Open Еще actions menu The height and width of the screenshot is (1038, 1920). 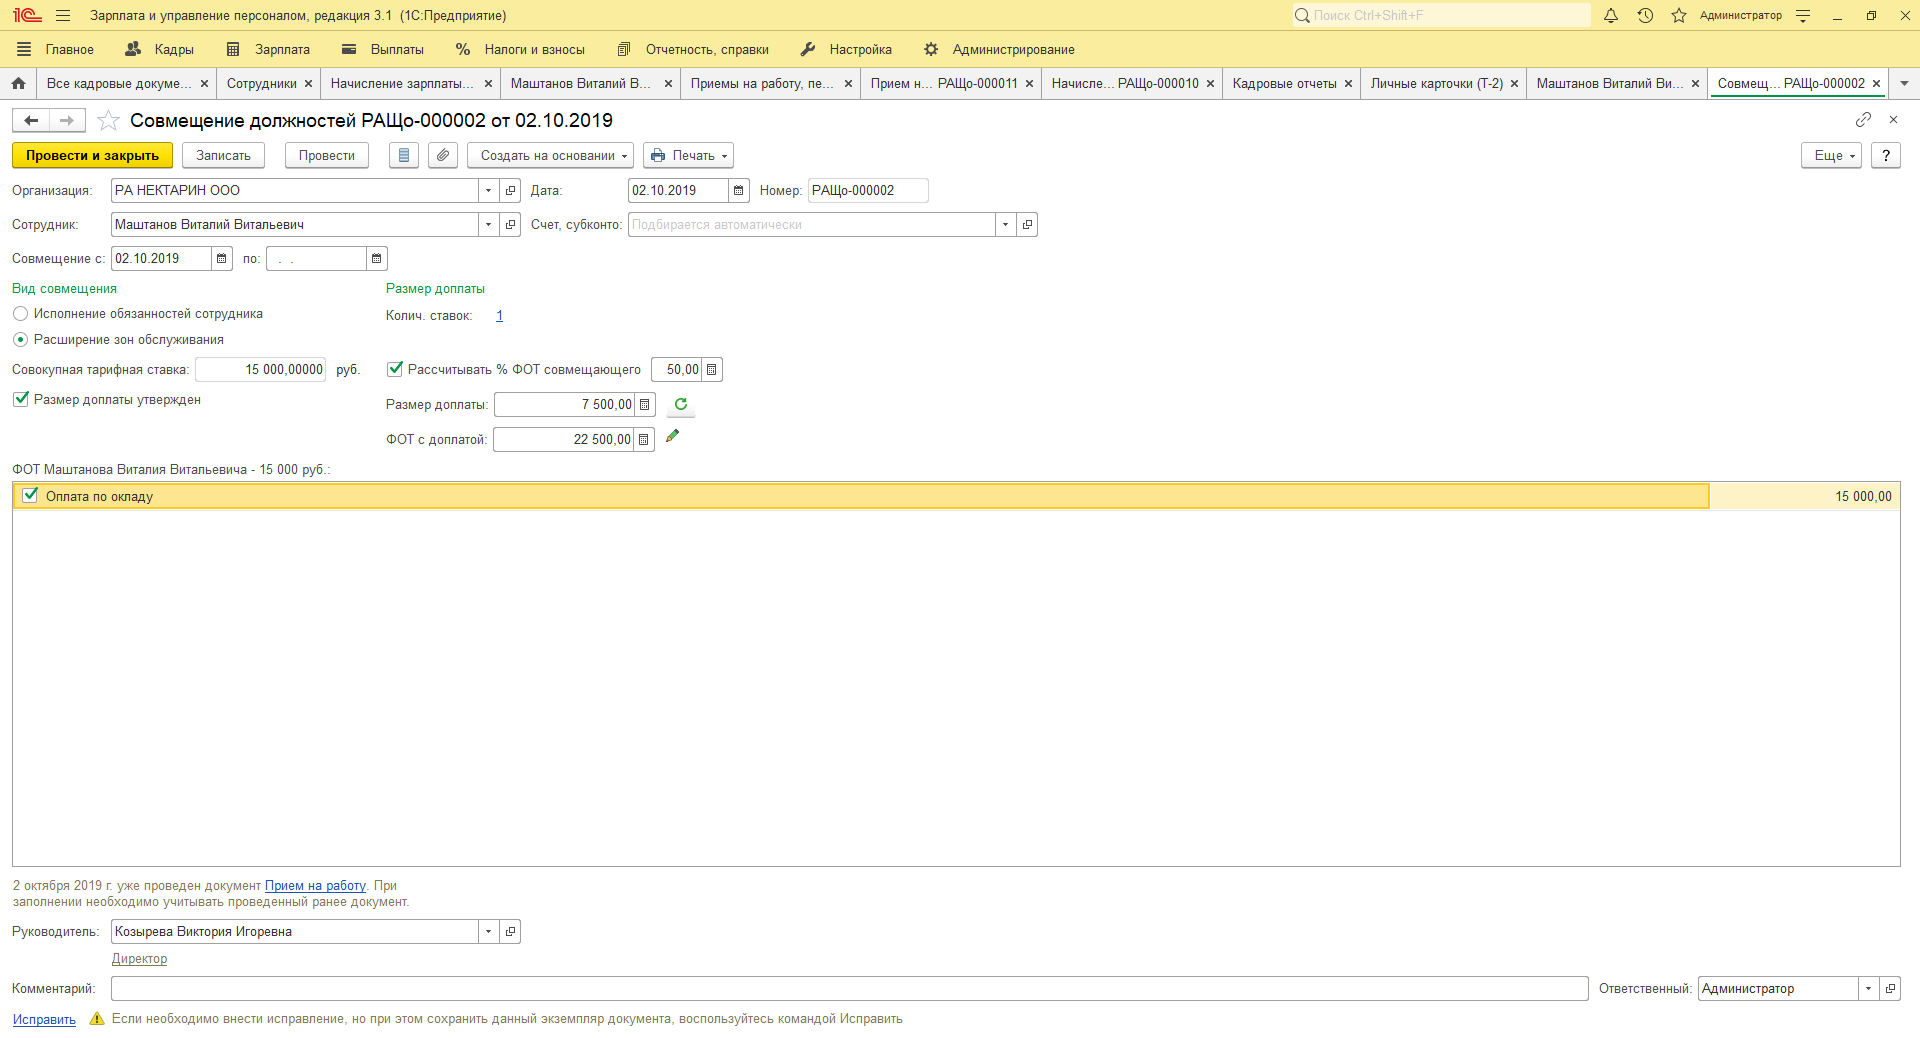pyautogui.click(x=1831, y=155)
